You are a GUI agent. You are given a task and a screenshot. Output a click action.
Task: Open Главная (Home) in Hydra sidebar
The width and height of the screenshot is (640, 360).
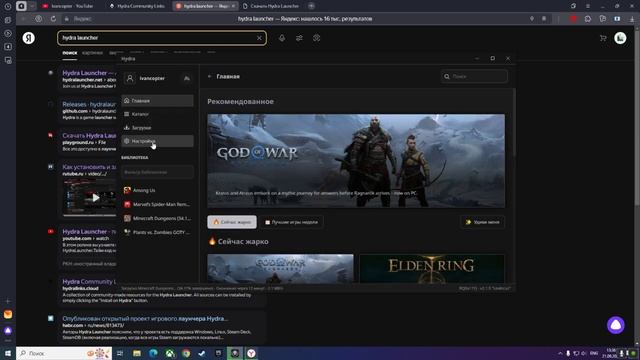157,100
